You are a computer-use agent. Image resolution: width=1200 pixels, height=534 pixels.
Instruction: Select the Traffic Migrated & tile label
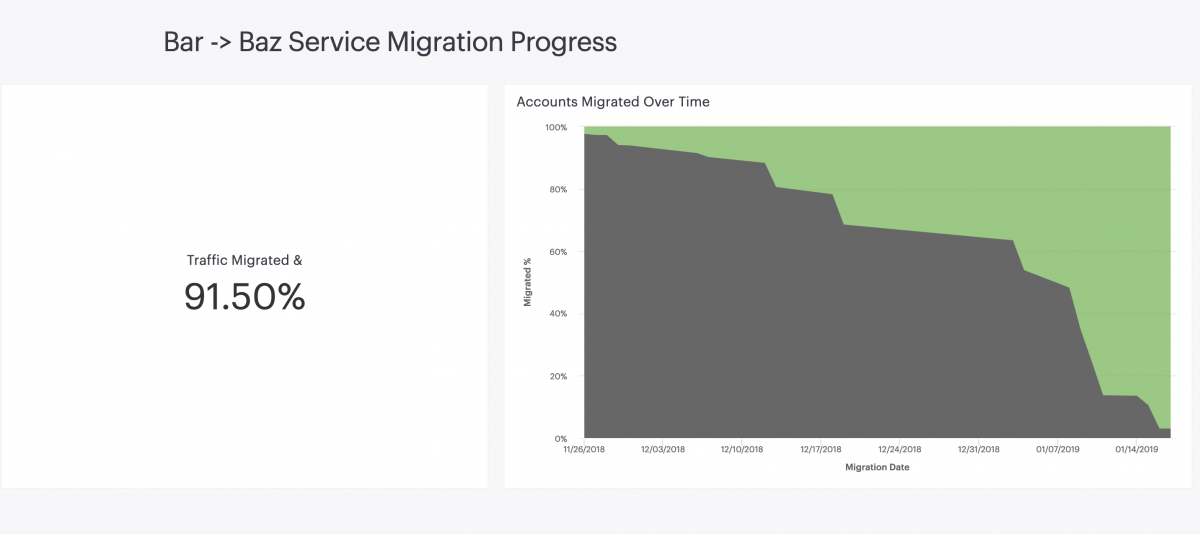pos(244,260)
